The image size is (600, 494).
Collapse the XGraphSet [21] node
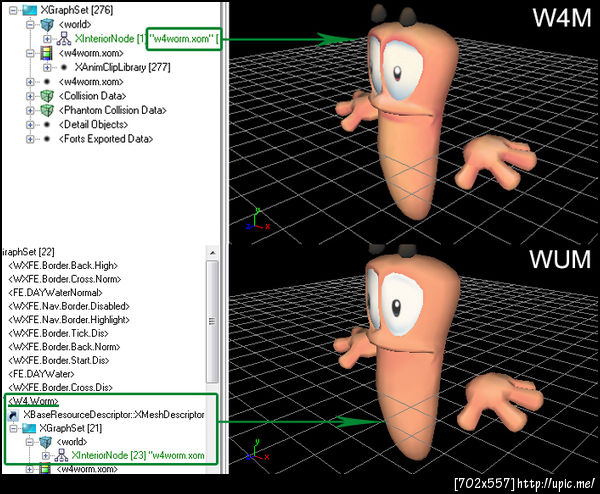(x=13, y=429)
